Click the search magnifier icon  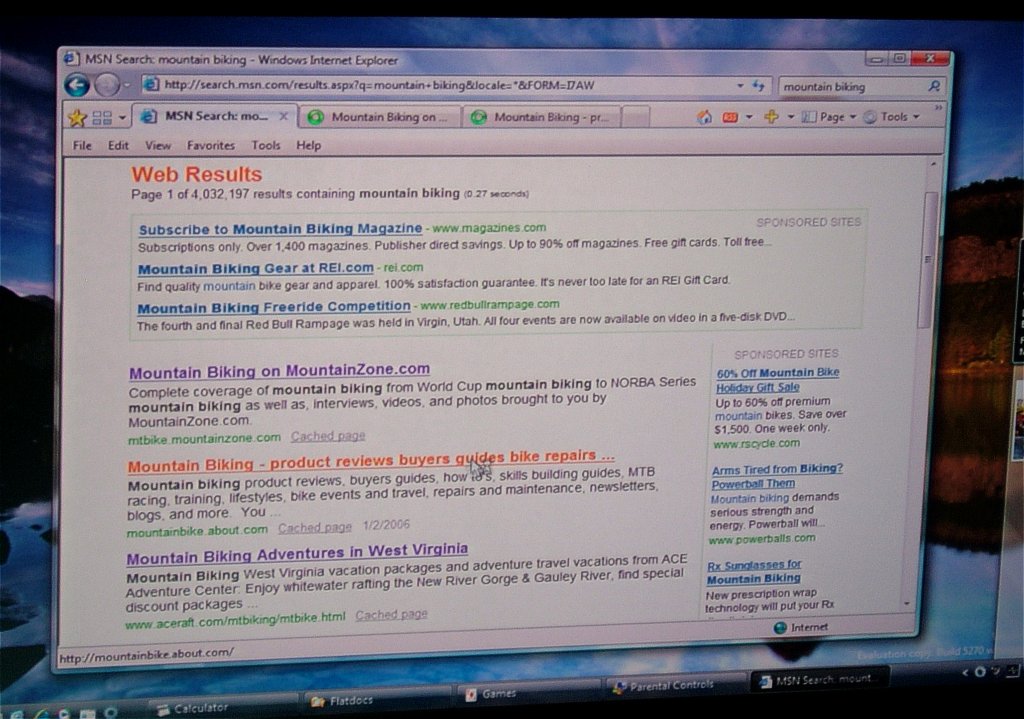[x=934, y=87]
